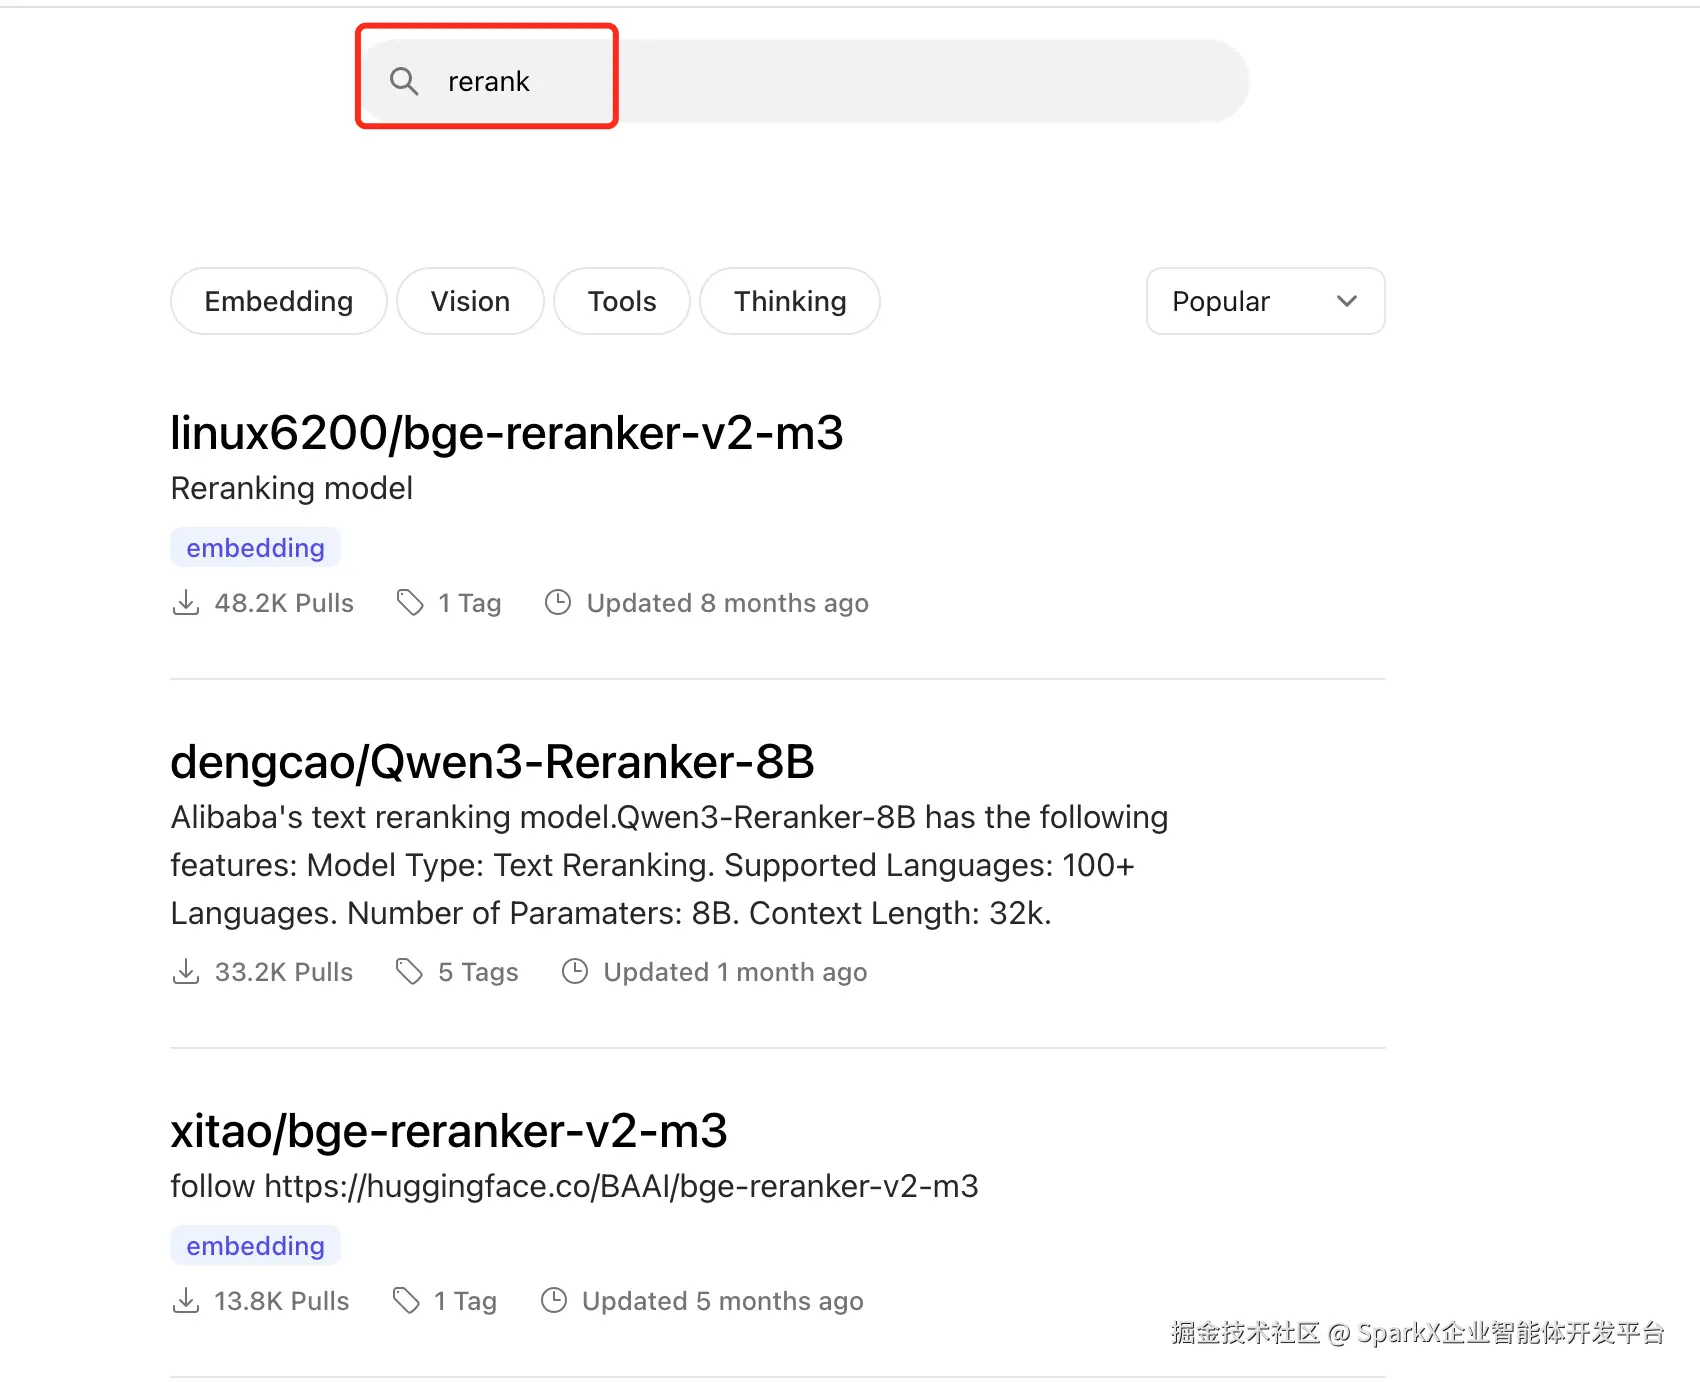1700x1382 pixels.
Task: Click clock icon beside 'Updated 1 month ago'
Action: [575, 971]
